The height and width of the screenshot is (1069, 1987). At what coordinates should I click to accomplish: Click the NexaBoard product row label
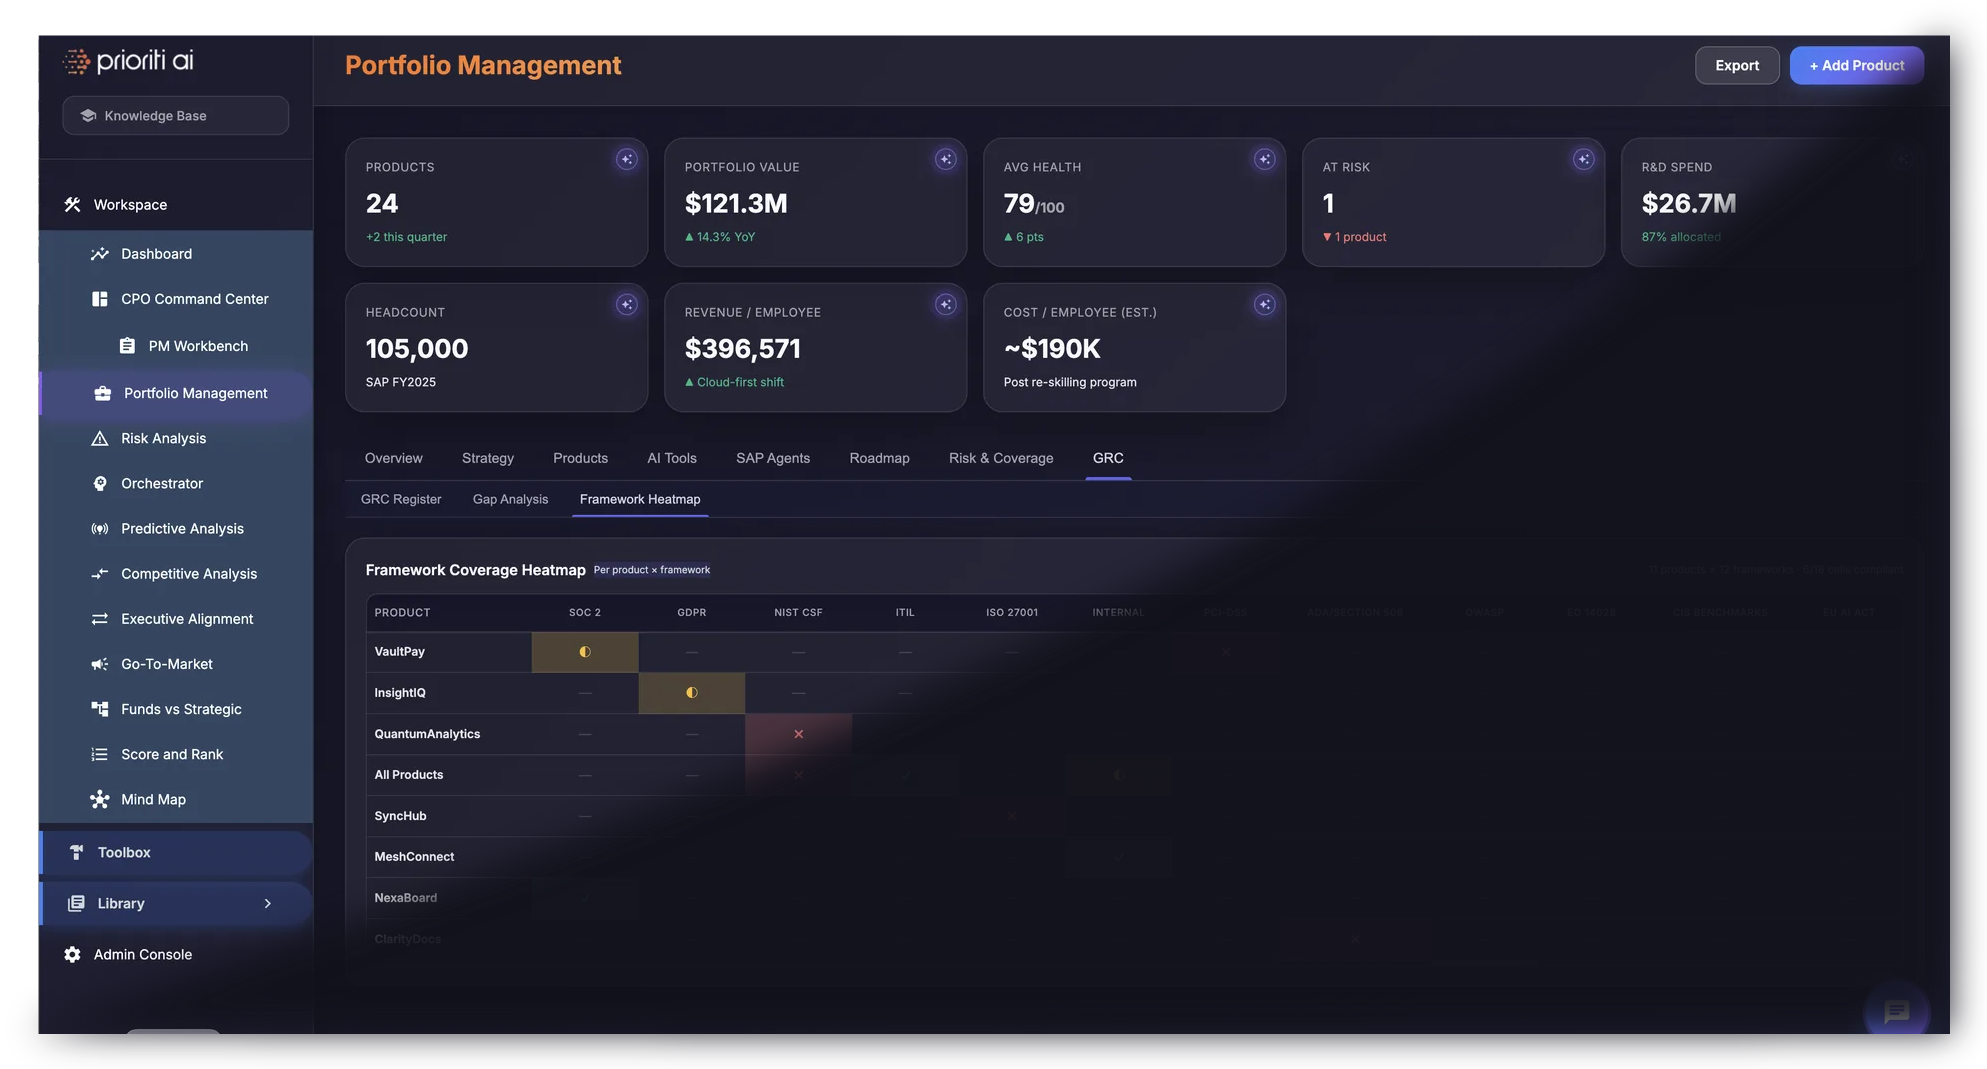(405, 898)
